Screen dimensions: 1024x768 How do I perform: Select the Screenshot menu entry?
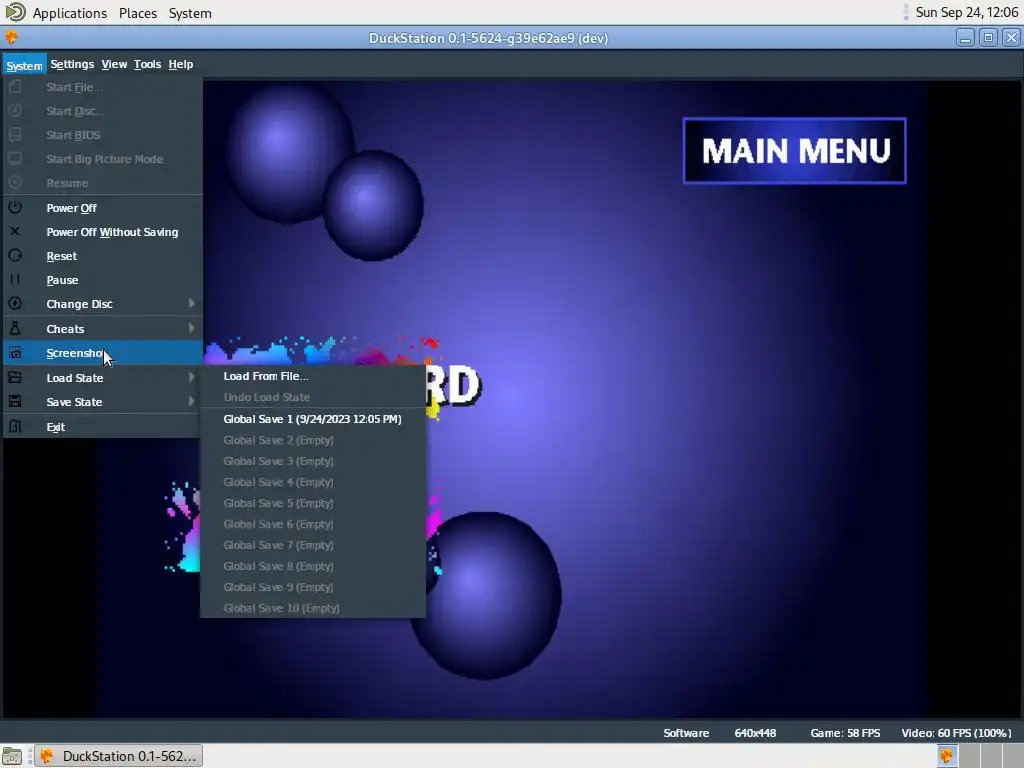pos(103,353)
